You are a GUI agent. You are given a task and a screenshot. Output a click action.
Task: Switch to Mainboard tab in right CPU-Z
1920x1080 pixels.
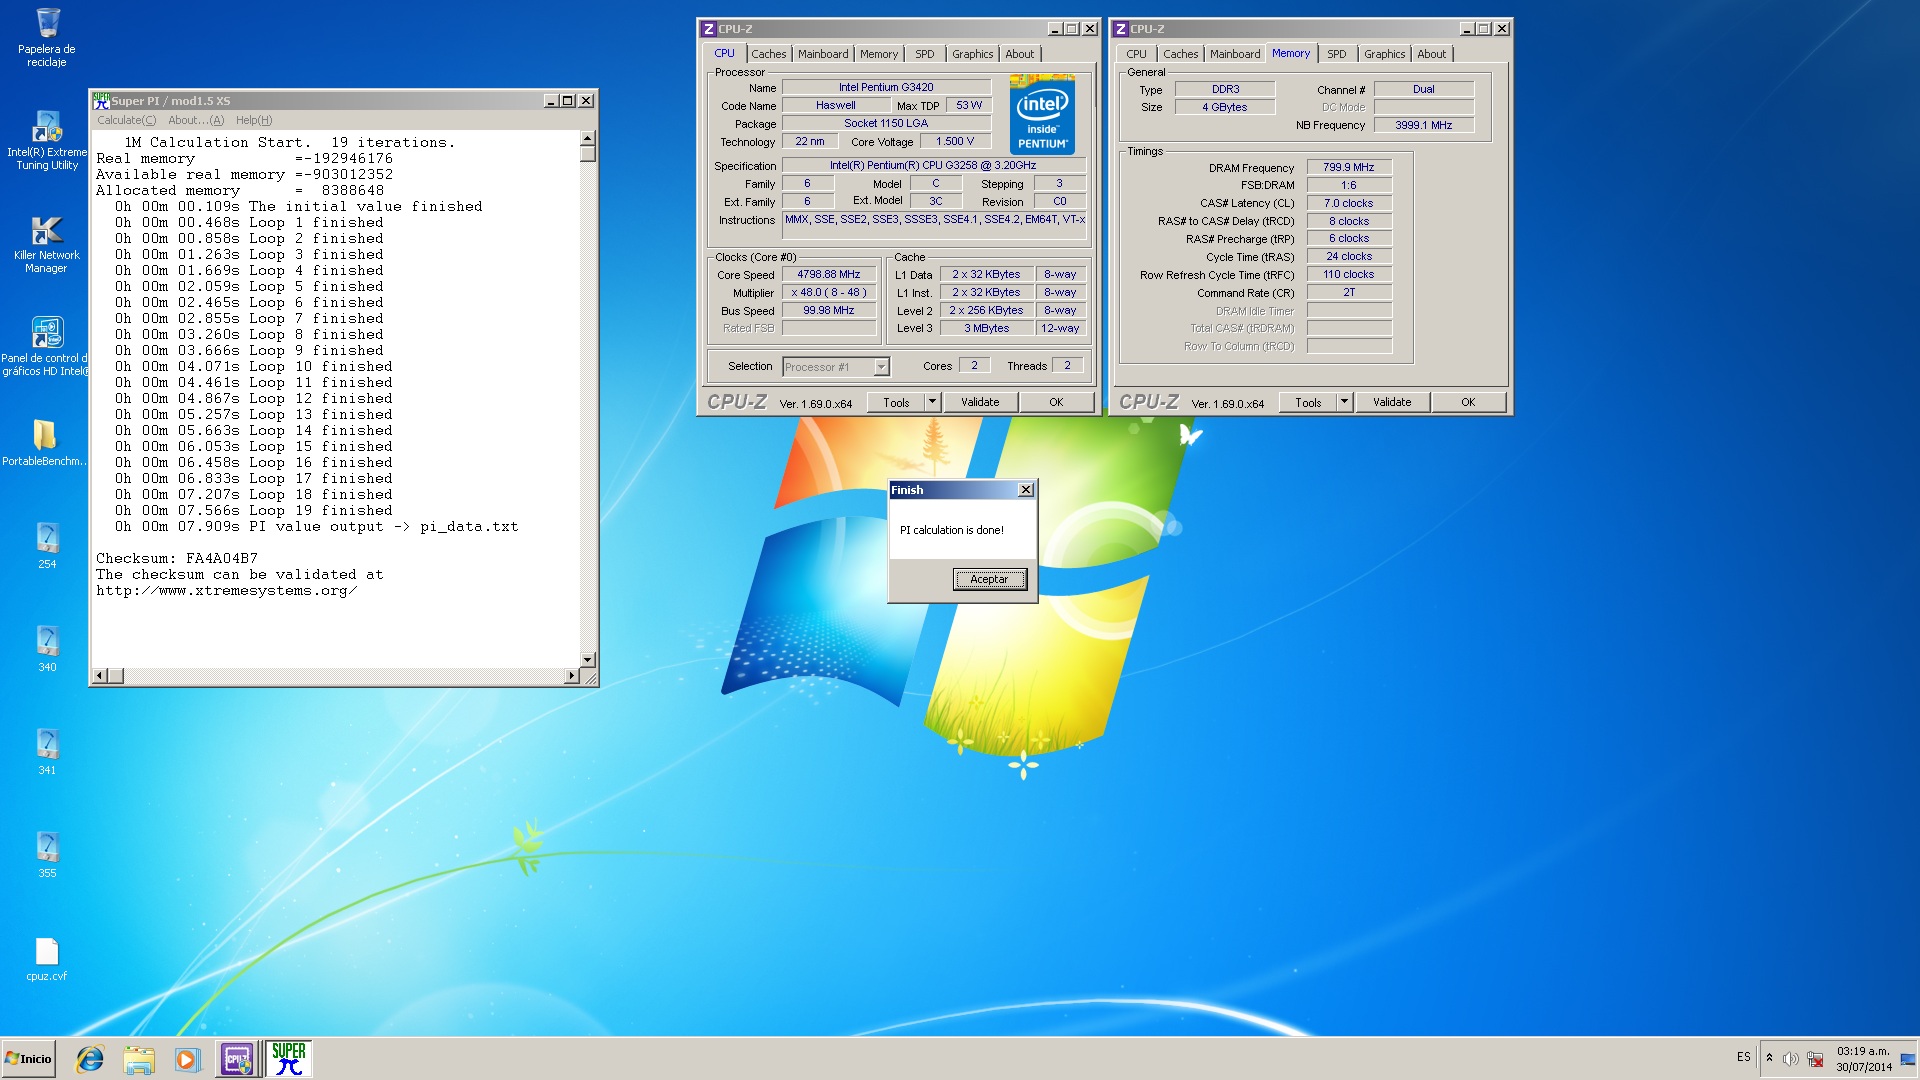click(x=1235, y=54)
